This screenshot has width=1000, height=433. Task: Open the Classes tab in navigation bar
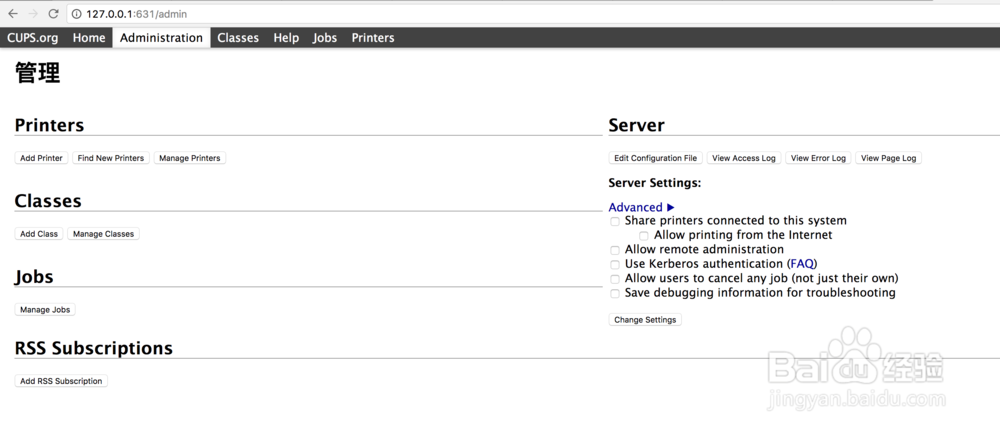pyautogui.click(x=238, y=38)
